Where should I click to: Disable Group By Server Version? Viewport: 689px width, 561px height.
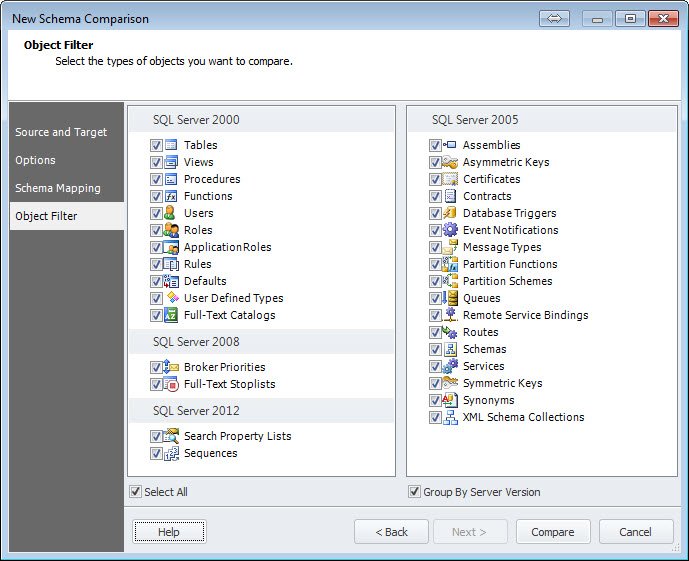point(414,492)
